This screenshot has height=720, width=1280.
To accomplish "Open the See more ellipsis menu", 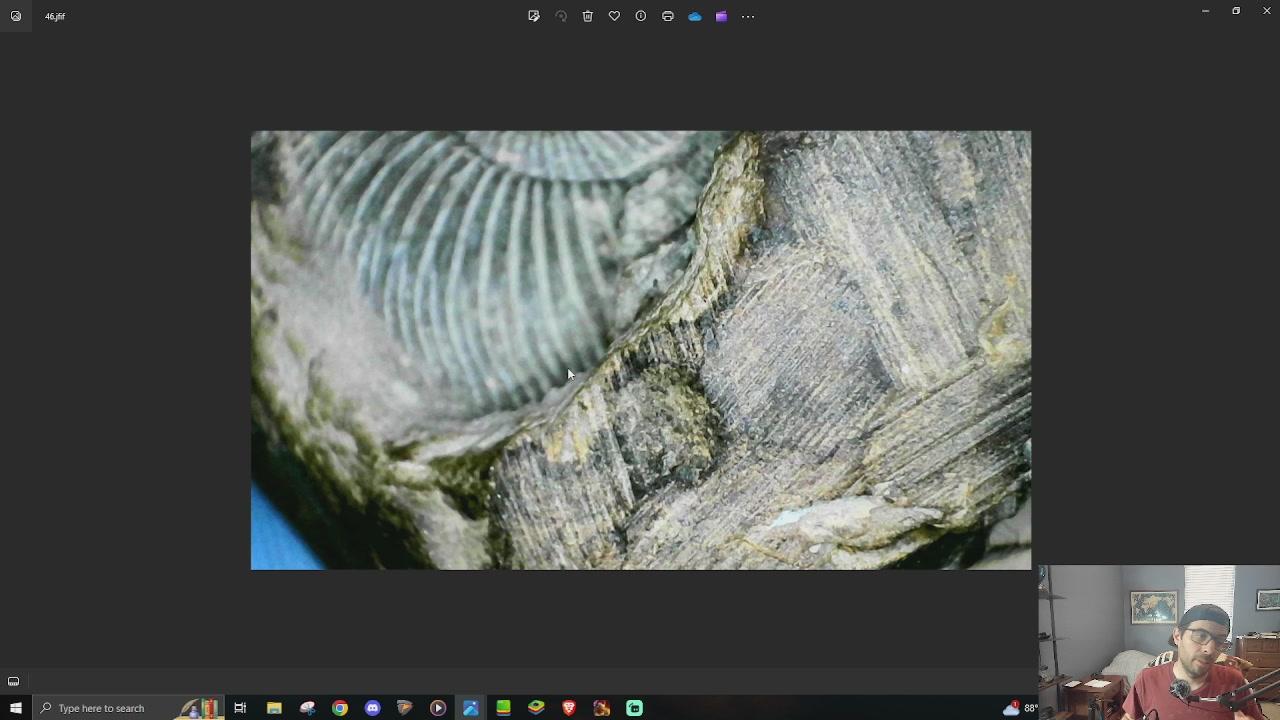I will point(748,16).
